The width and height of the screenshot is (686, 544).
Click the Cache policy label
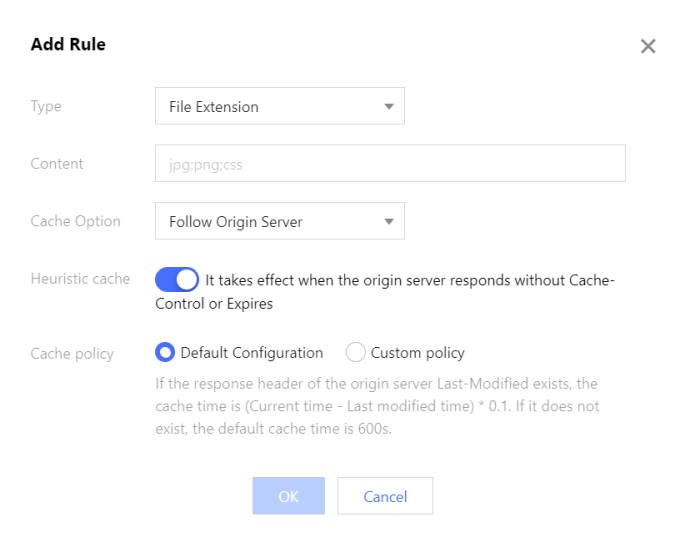click(x=72, y=353)
